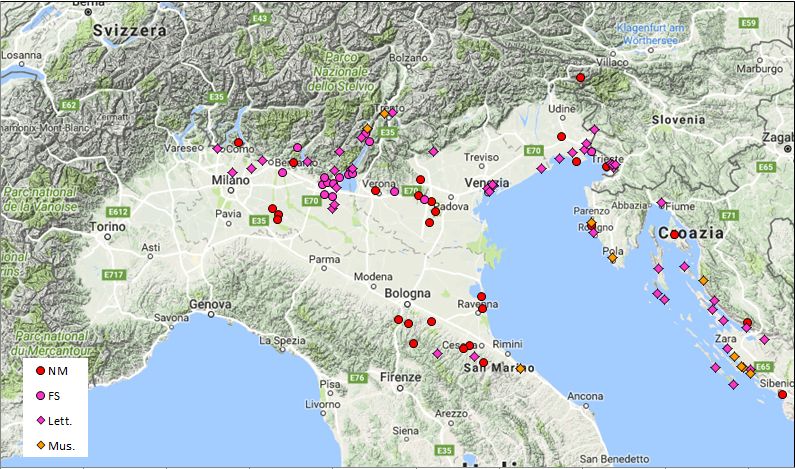
Task: Click the Genova city label
Action: click(210, 304)
